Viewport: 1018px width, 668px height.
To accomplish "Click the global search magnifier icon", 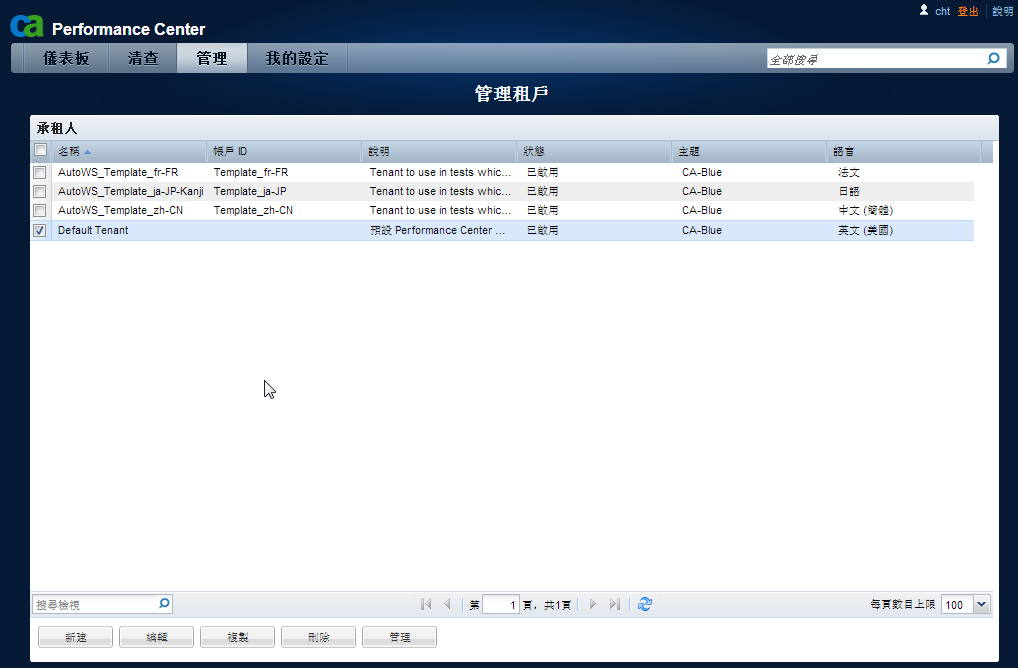I will [x=993, y=58].
